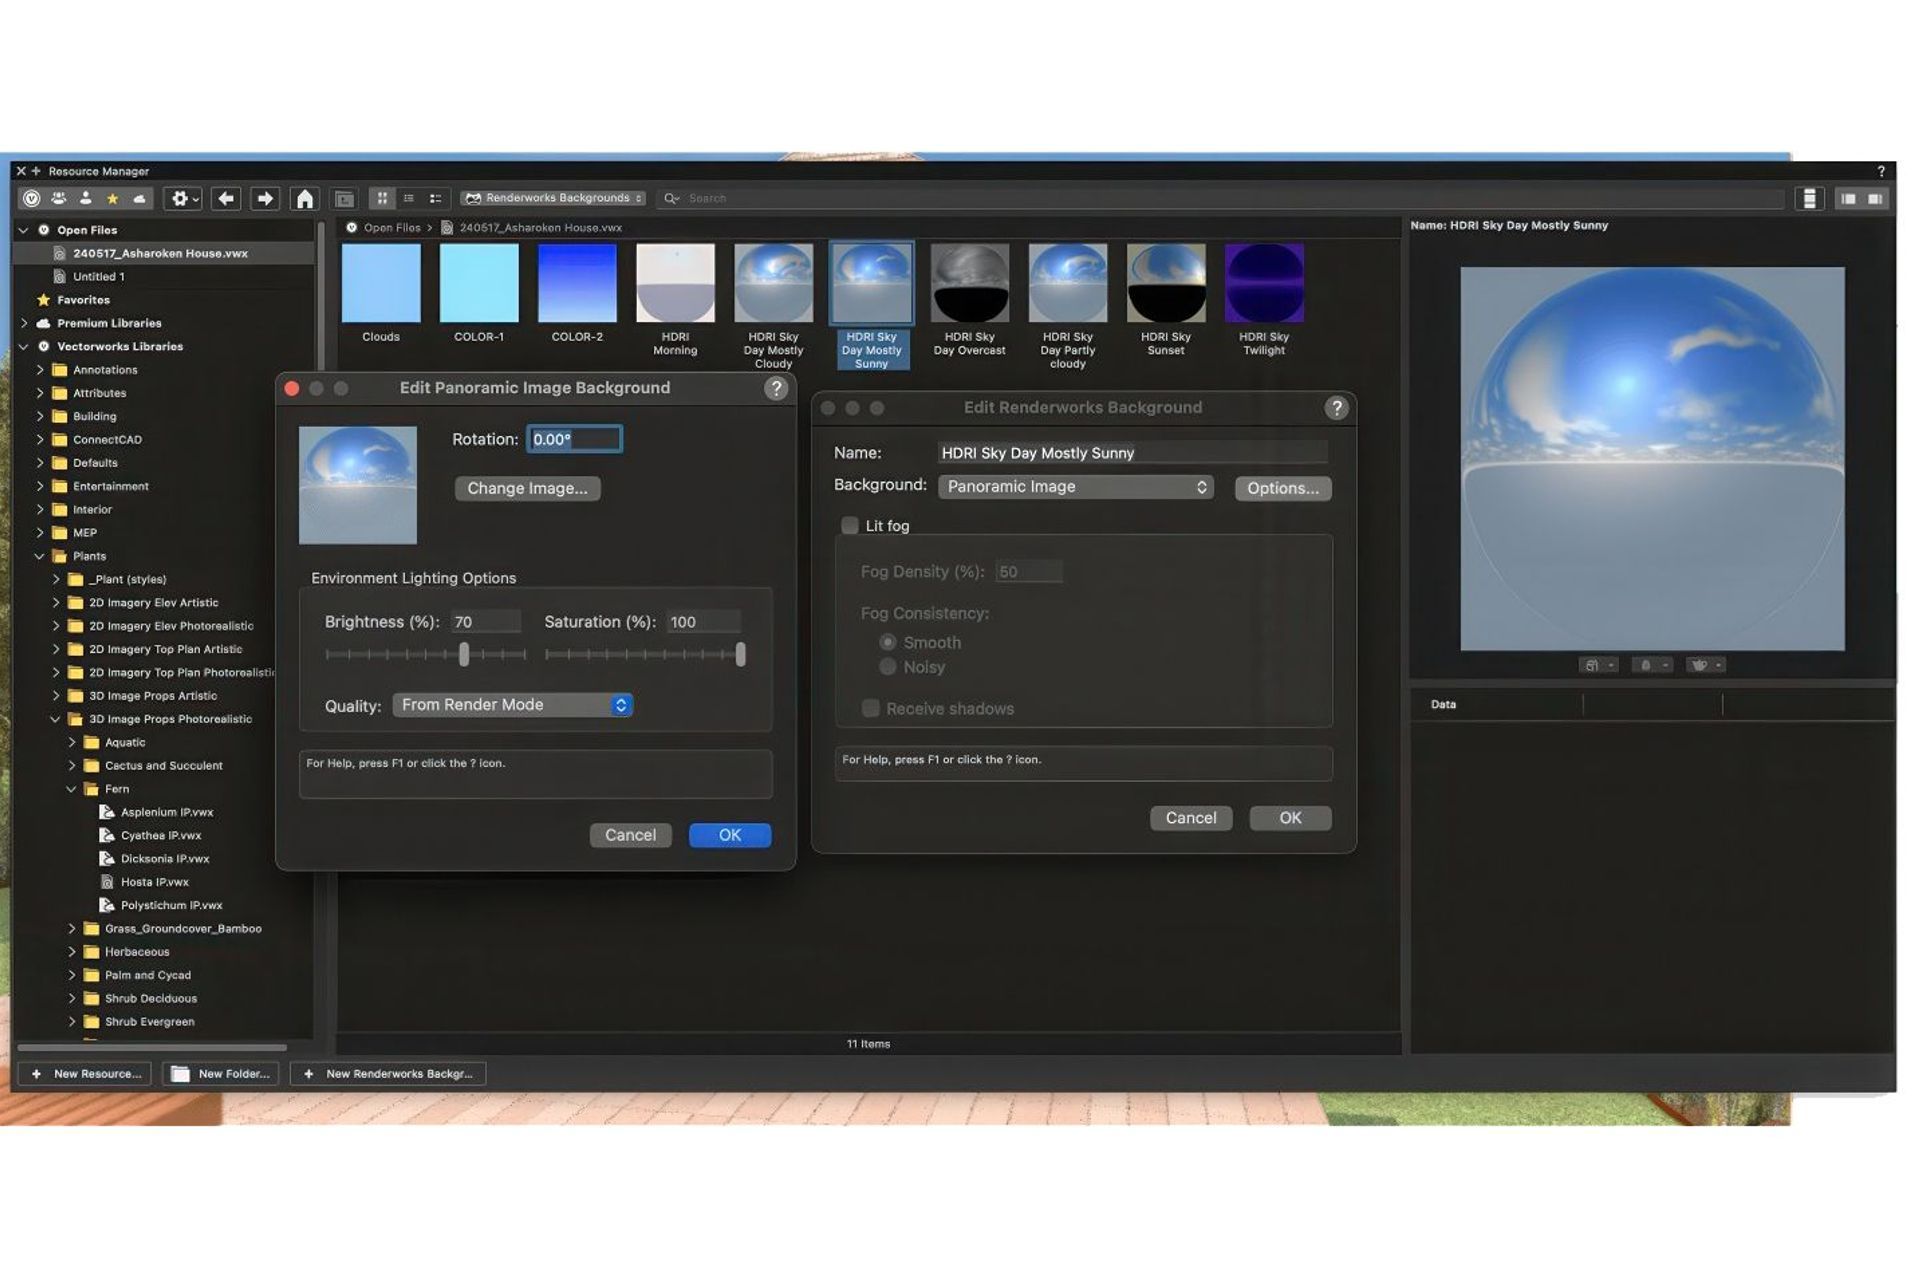Click the back navigation arrow
The image size is (1920, 1280).
point(226,198)
